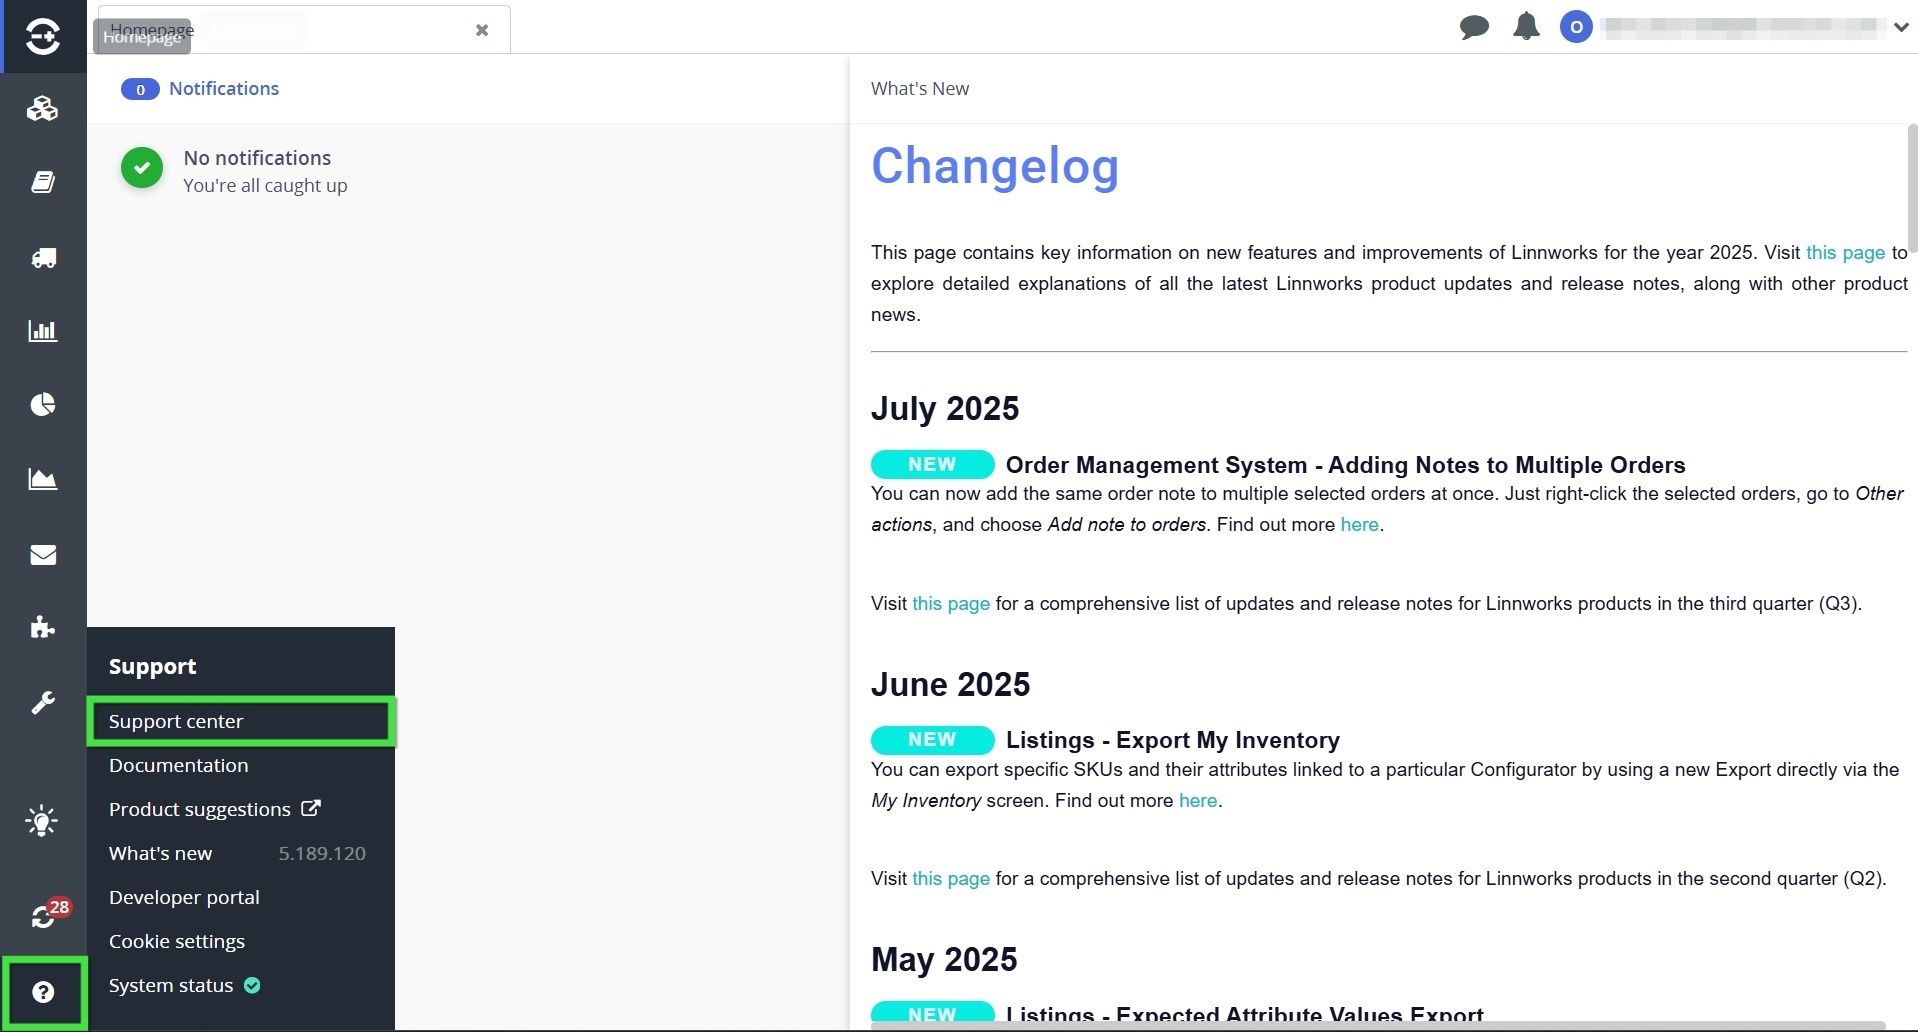
Task: Open the Inventory cubes sidebar icon
Action: (42, 109)
